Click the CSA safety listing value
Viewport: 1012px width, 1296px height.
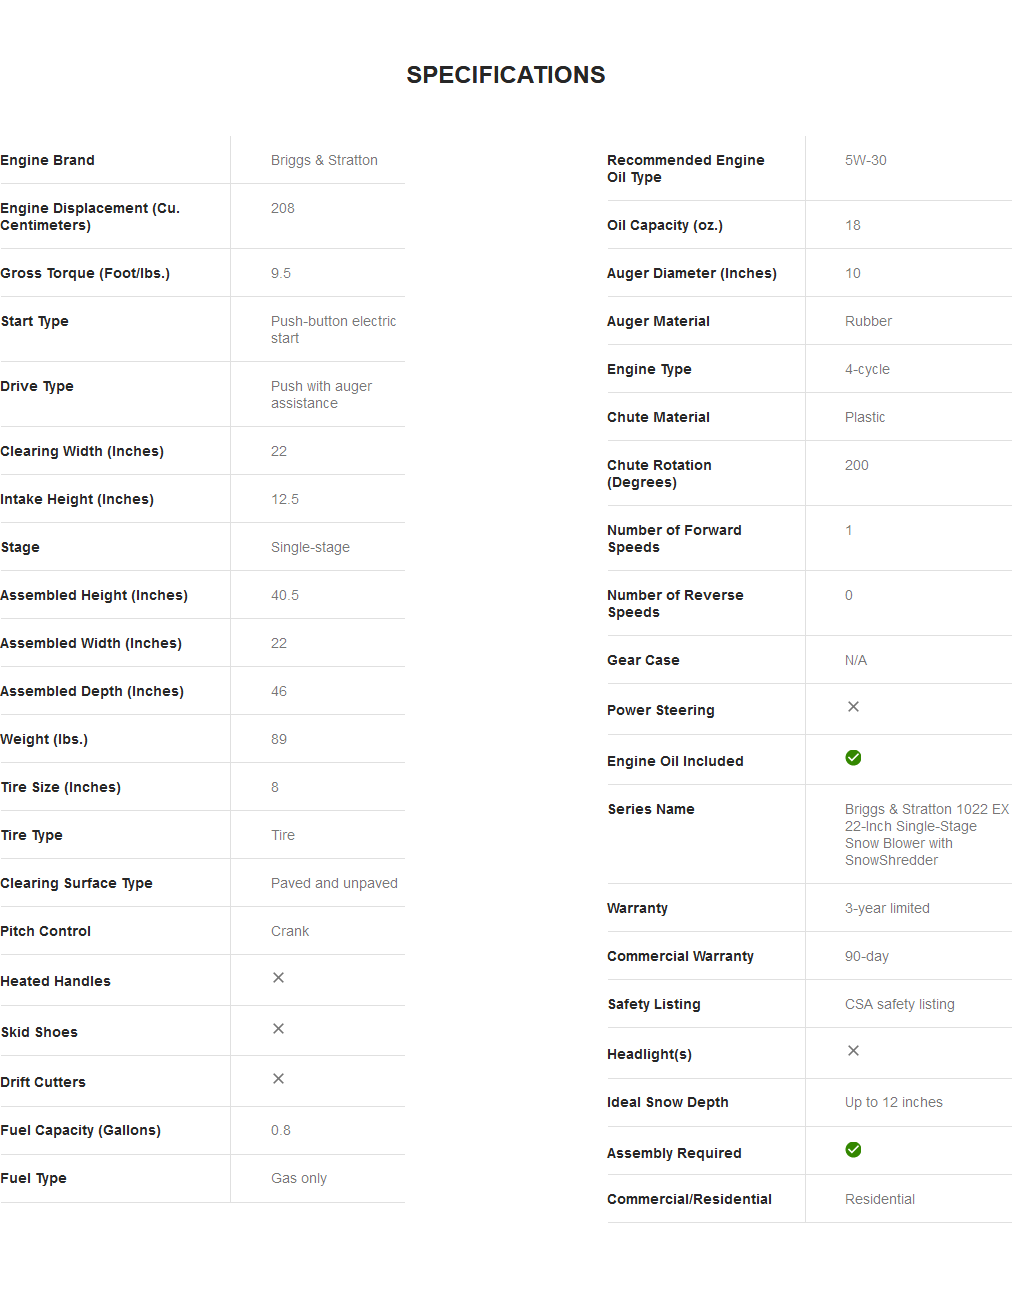pyautogui.click(x=899, y=1004)
